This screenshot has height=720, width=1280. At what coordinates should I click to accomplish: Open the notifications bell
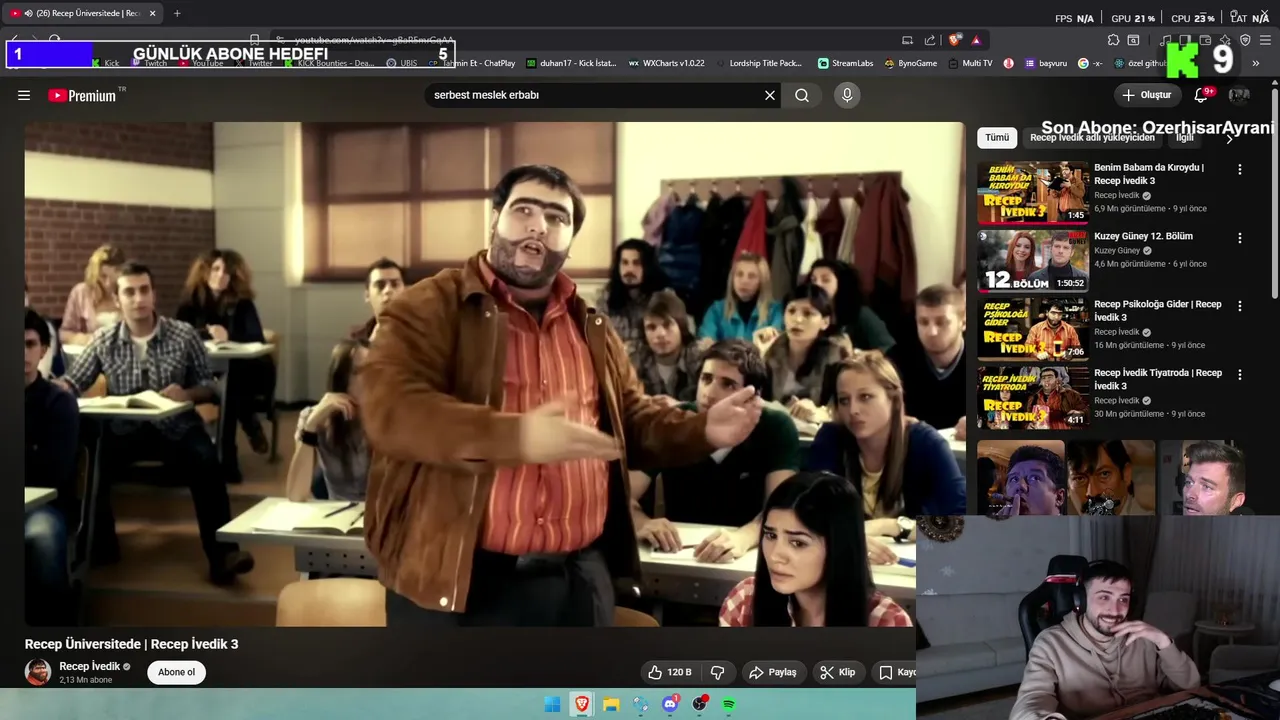pos(1202,95)
